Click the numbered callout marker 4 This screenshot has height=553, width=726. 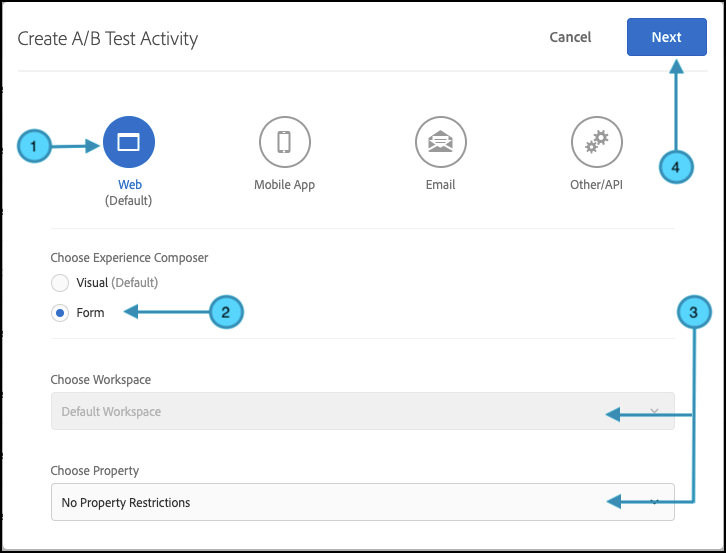[x=676, y=167]
